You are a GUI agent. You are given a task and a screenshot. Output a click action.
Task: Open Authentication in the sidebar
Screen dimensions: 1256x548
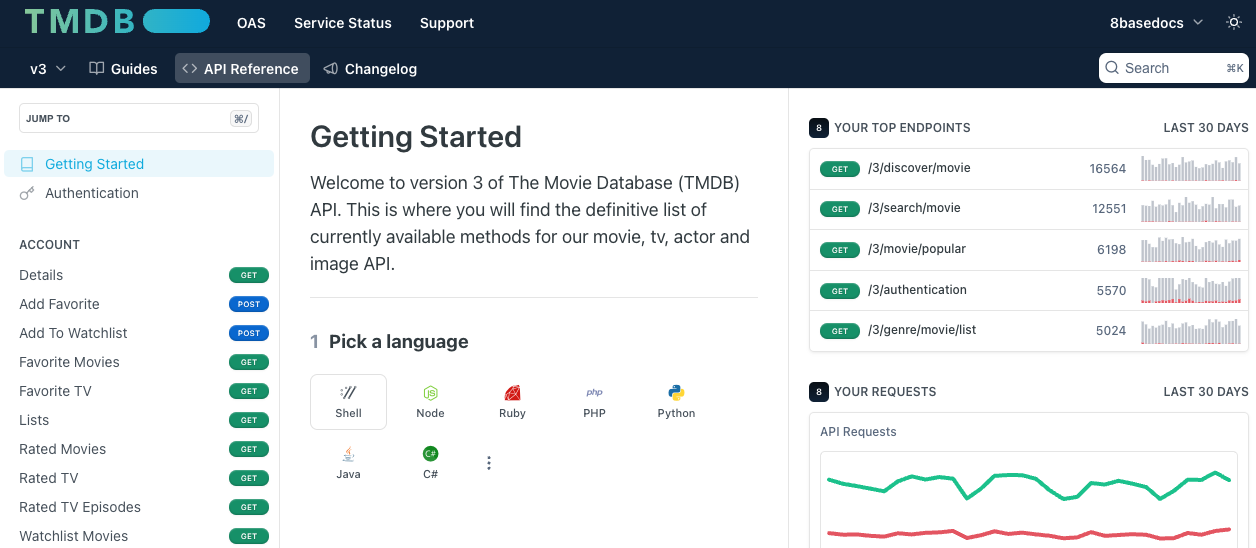[91, 193]
